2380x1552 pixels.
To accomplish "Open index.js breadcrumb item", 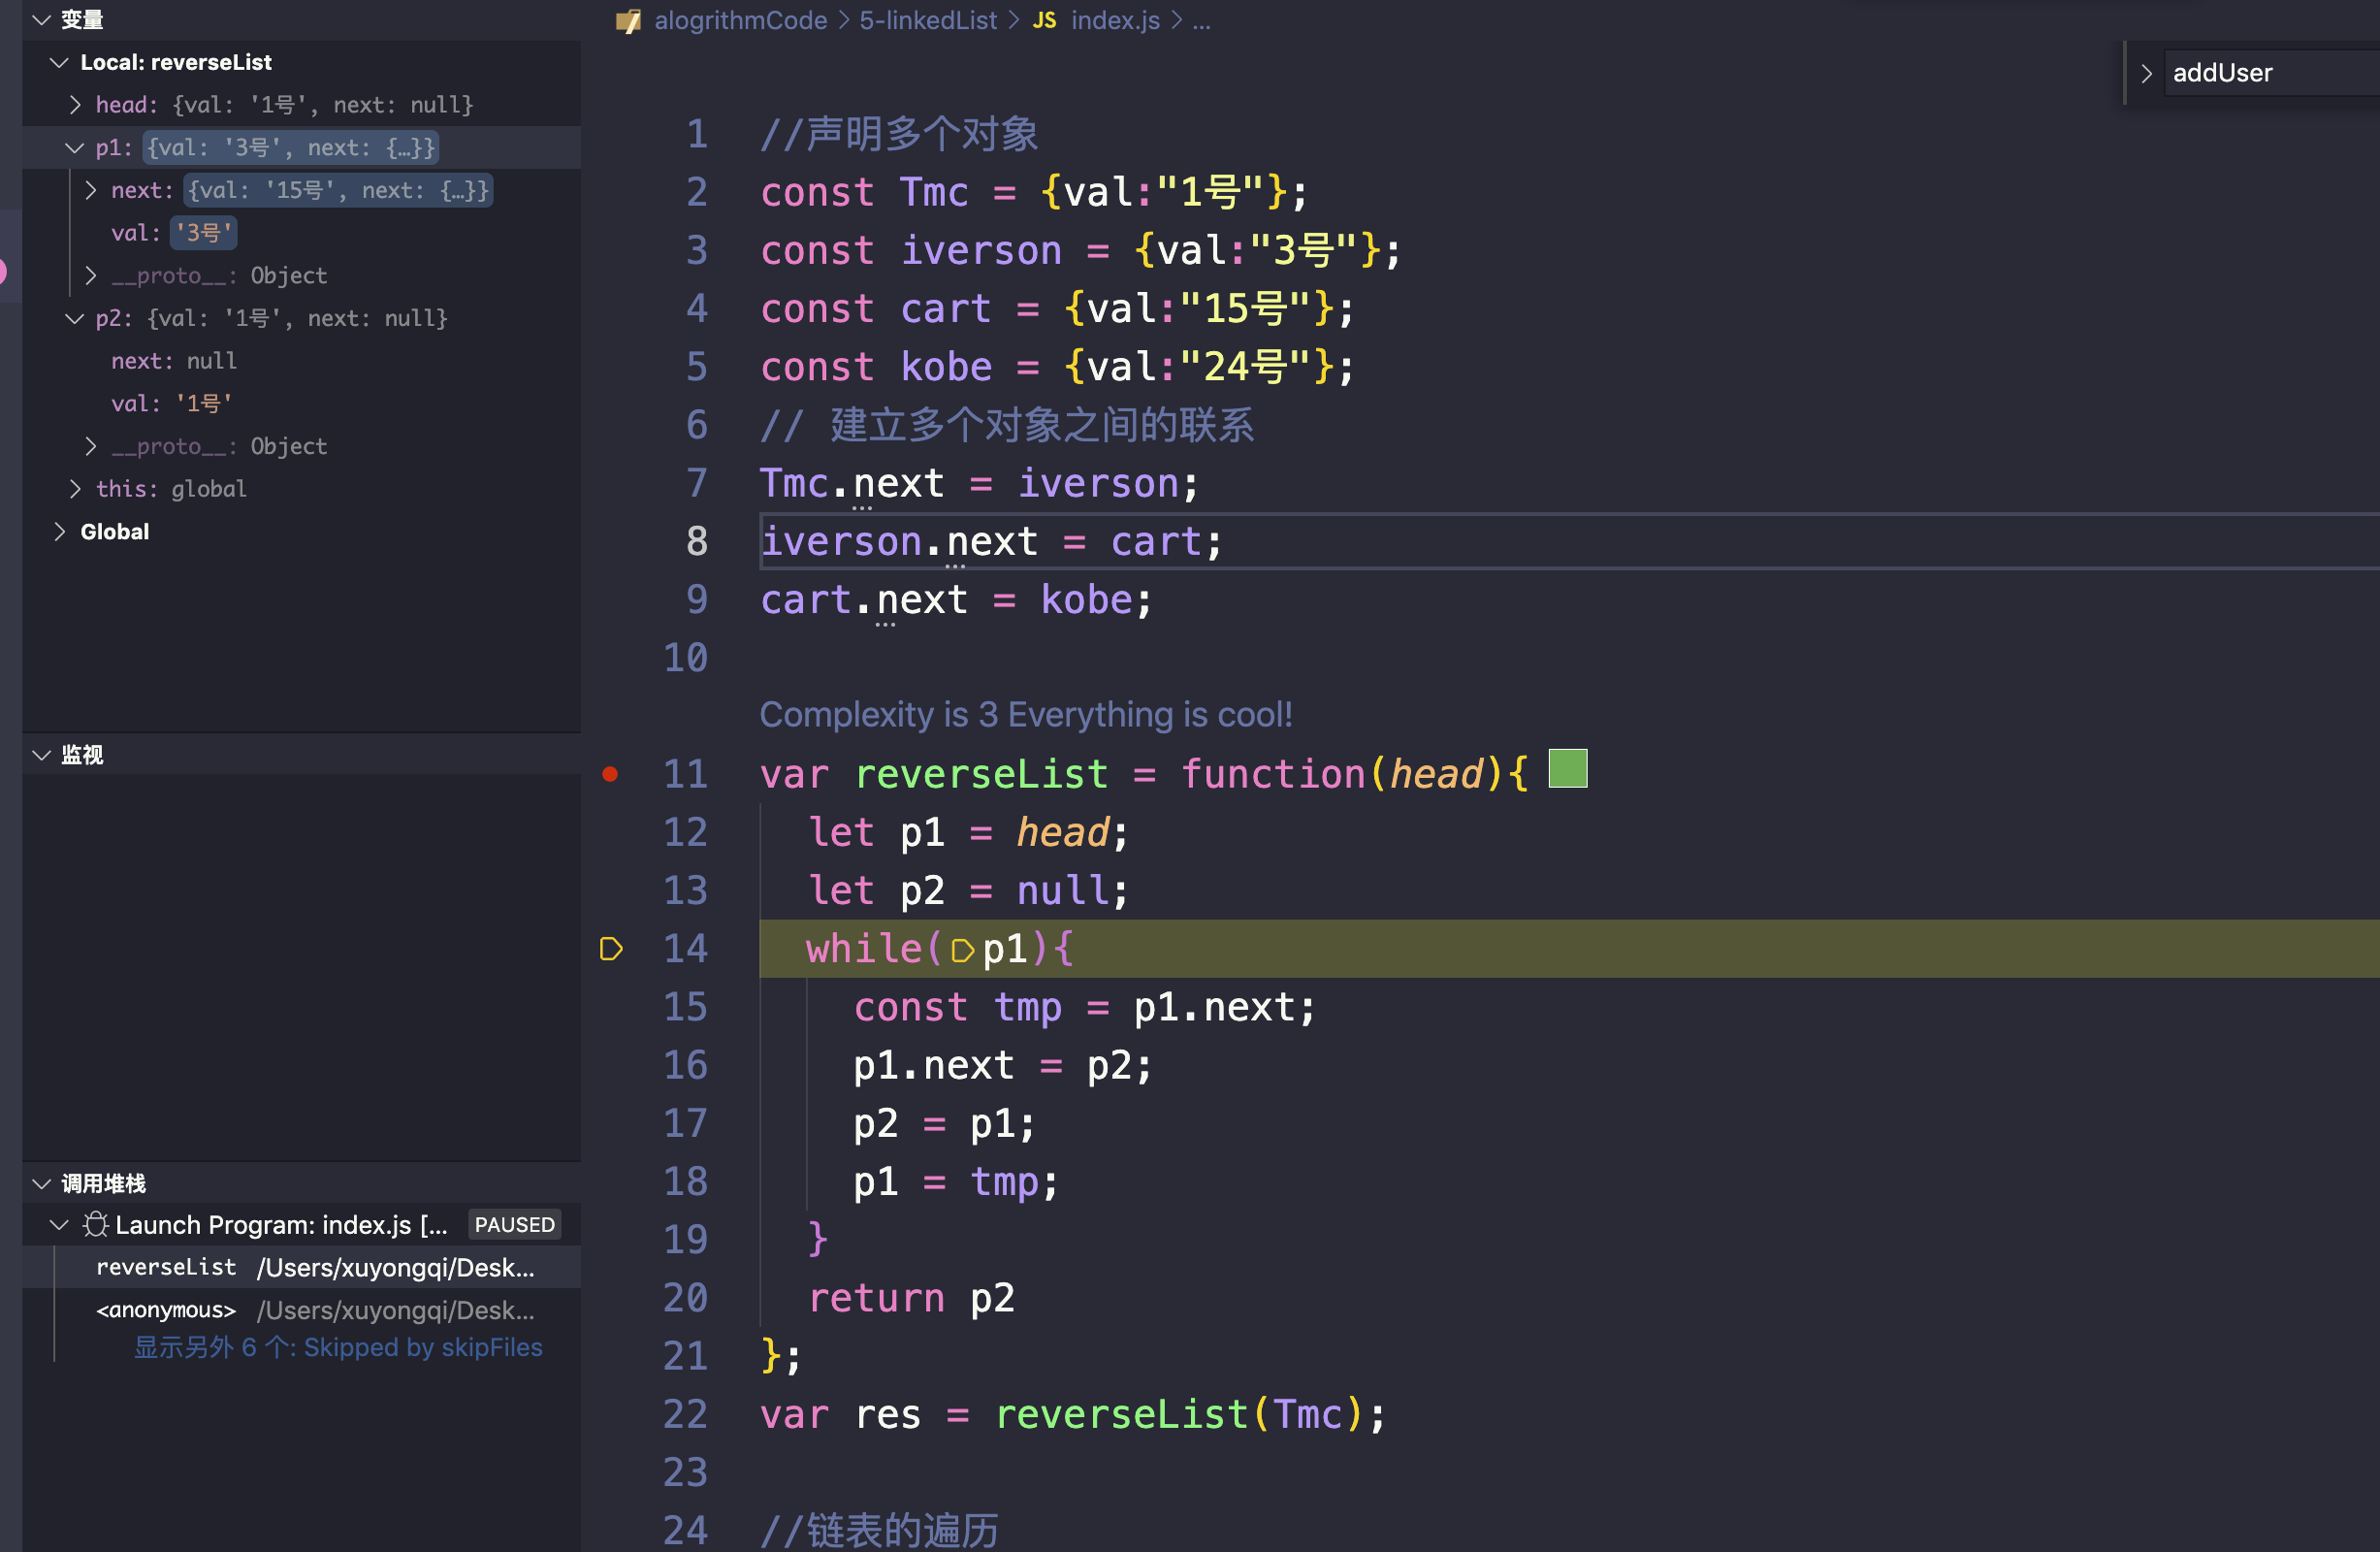I will [x=1115, y=20].
